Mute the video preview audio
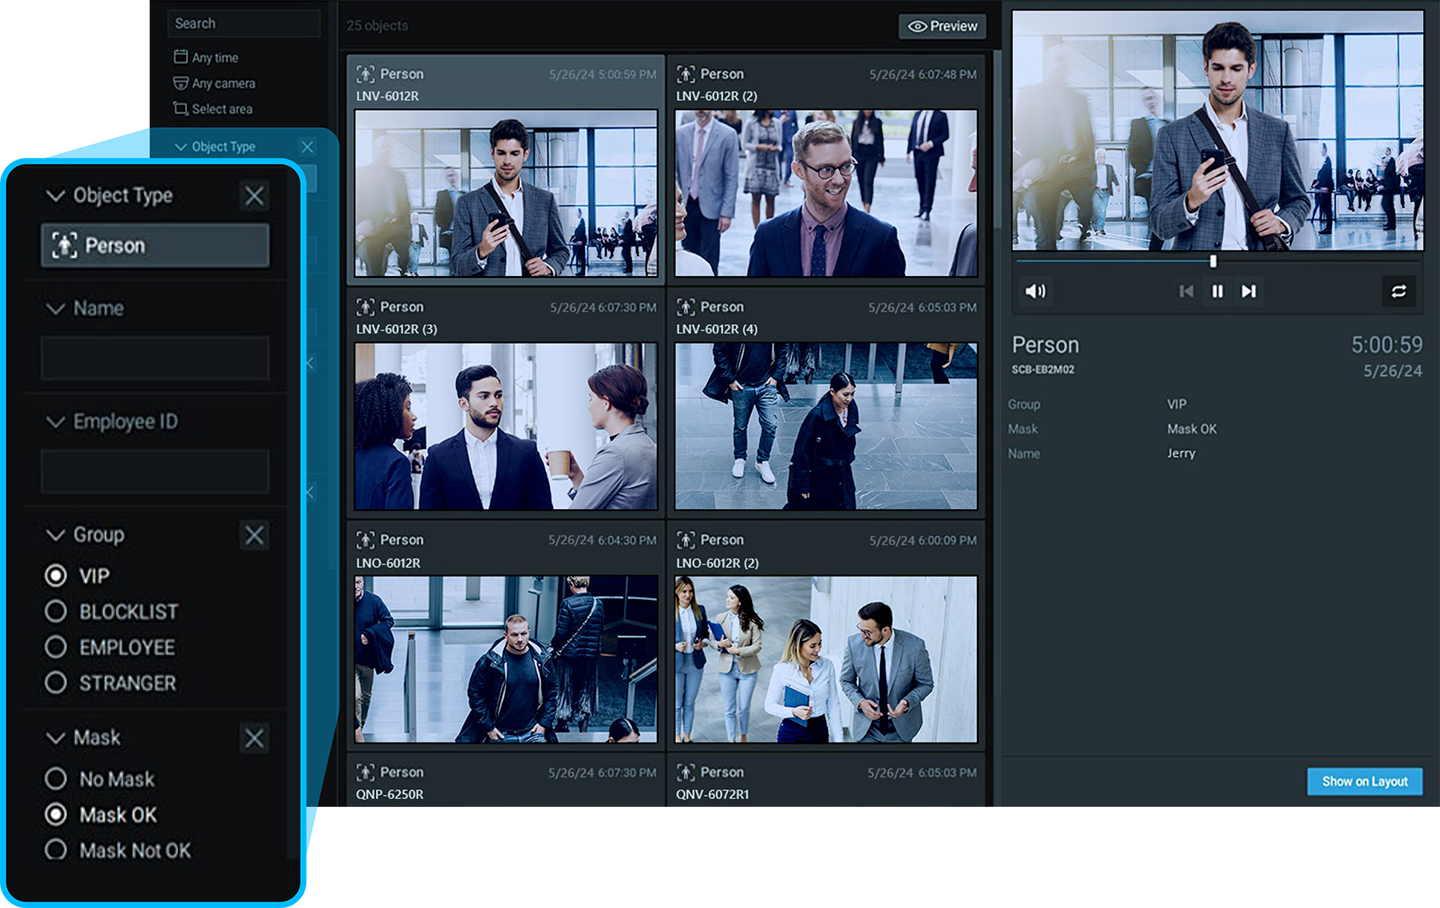1440x908 pixels. click(1035, 291)
